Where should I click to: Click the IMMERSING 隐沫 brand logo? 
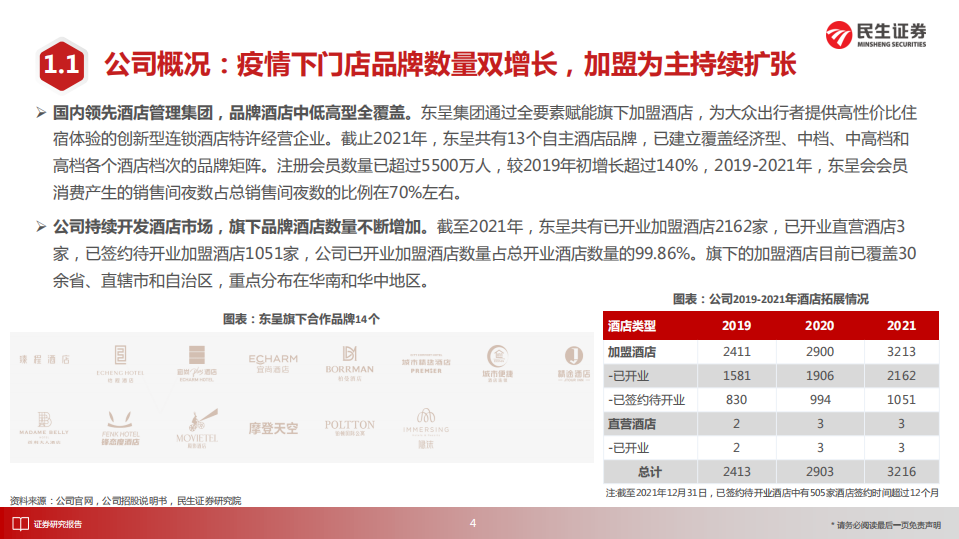click(x=426, y=428)
